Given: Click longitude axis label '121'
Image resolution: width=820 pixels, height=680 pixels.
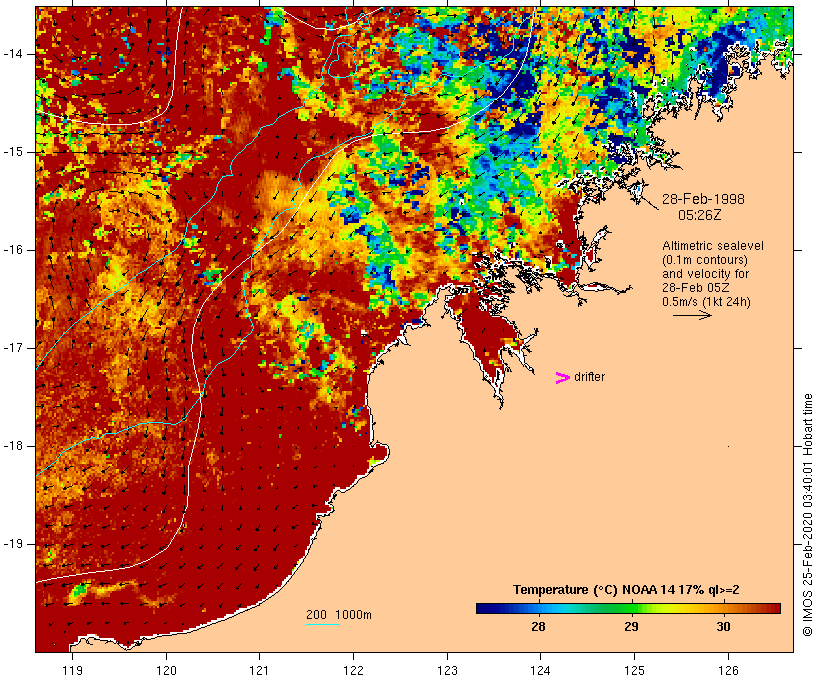Looking at the screenshot, I should pyautogui.click(x=259, y=671).
